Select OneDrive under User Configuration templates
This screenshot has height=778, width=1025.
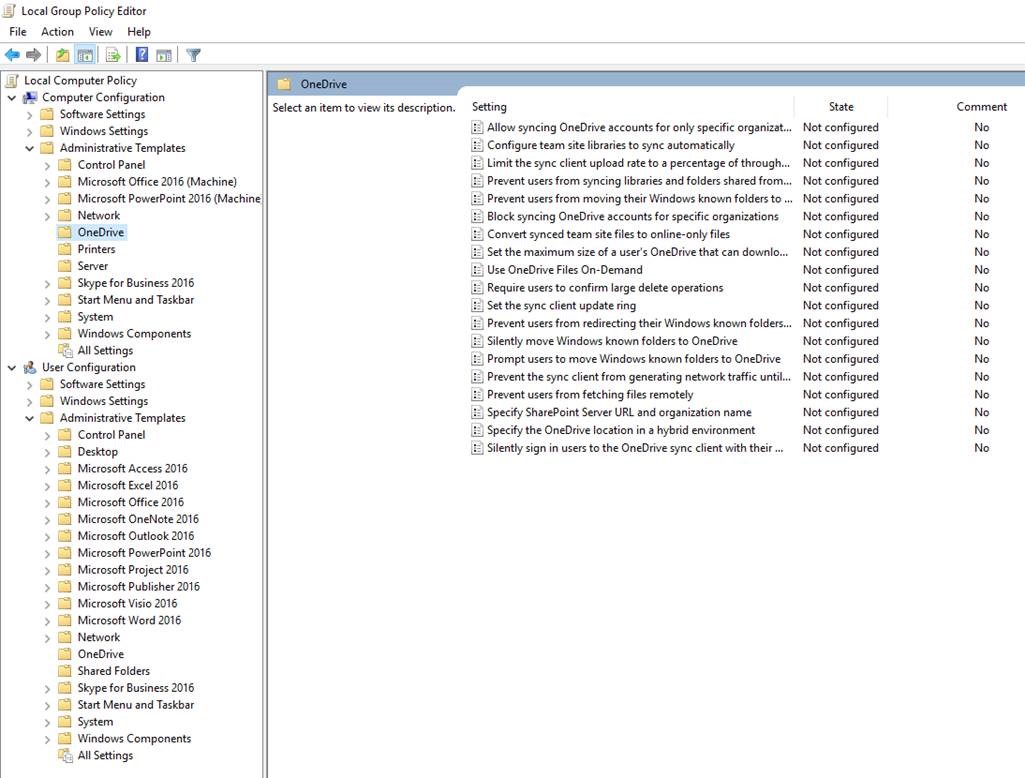tap(101, 654)
